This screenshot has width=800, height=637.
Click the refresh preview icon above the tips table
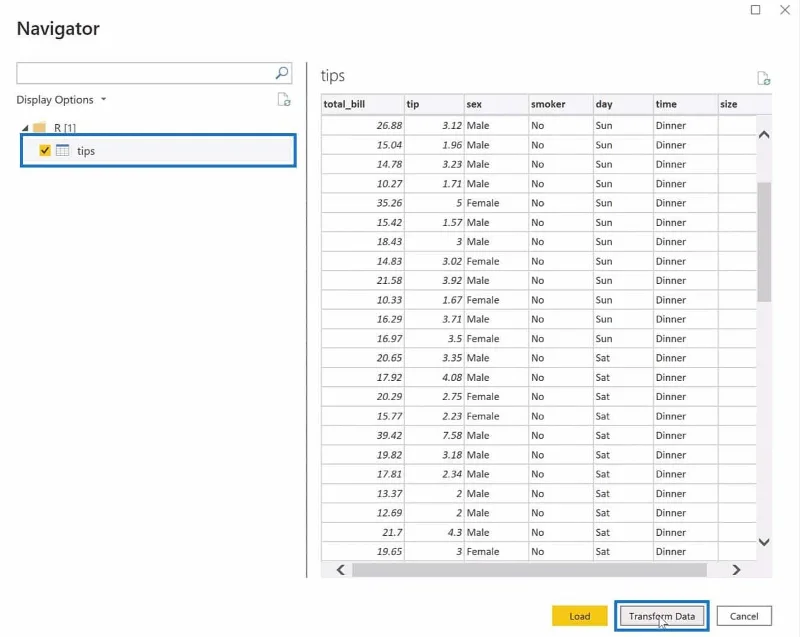763,78
